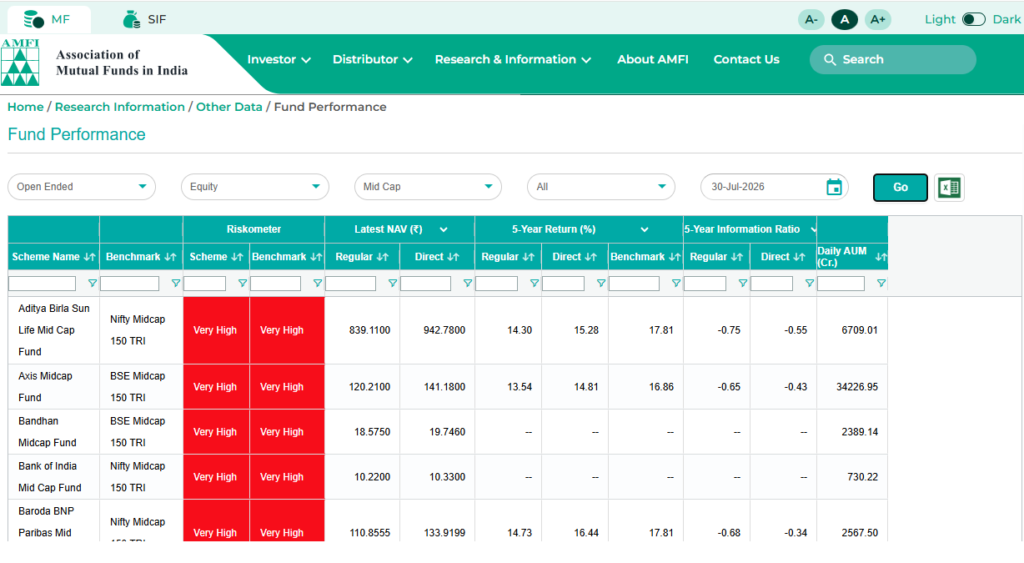
Task: Open the date picker calendar icon
Action: [x=834, y=187]
